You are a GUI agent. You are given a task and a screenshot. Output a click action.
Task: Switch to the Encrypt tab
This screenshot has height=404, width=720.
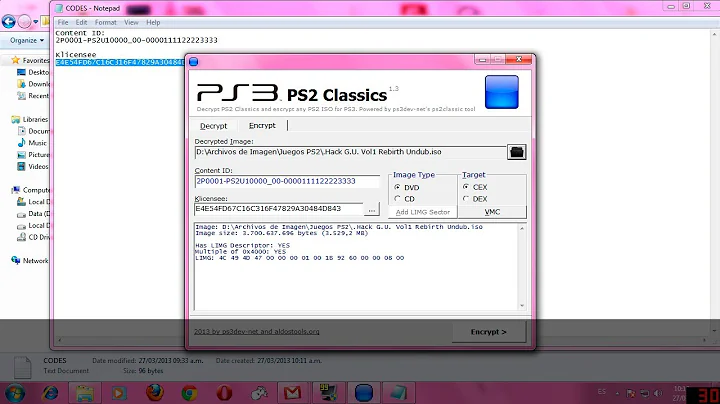[x=262, y=125]
